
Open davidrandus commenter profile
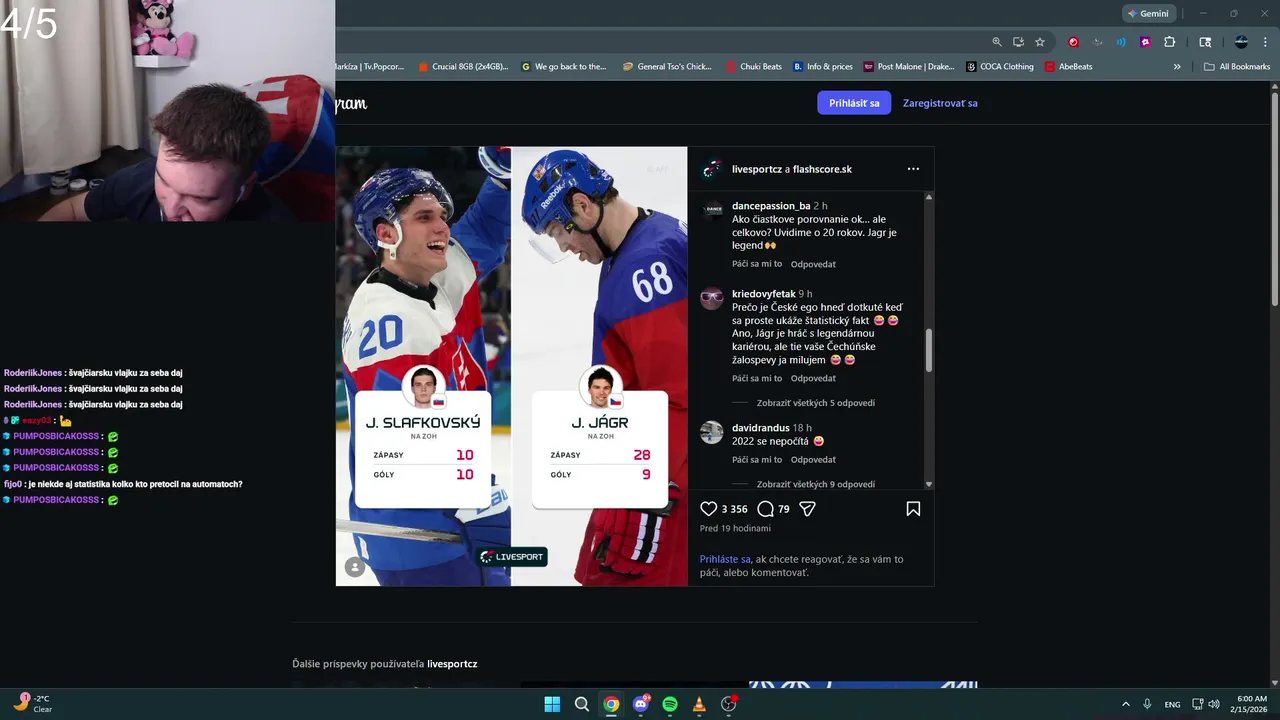[x=761, y=428]
